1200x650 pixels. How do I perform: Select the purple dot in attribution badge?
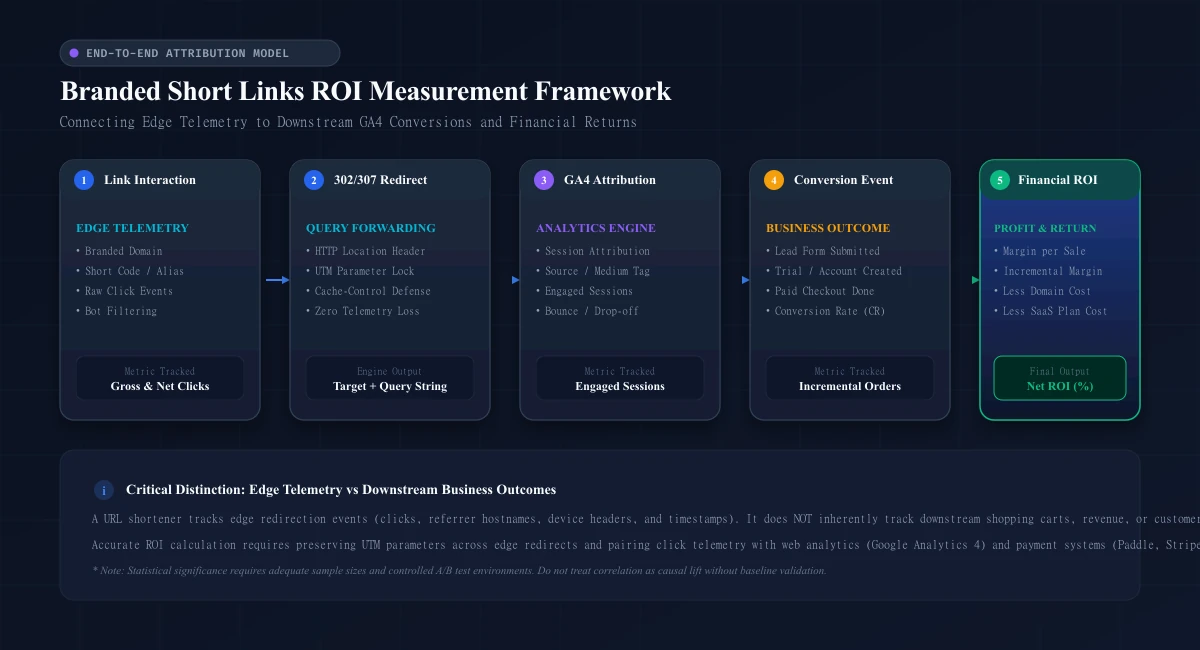pos(74,53)
